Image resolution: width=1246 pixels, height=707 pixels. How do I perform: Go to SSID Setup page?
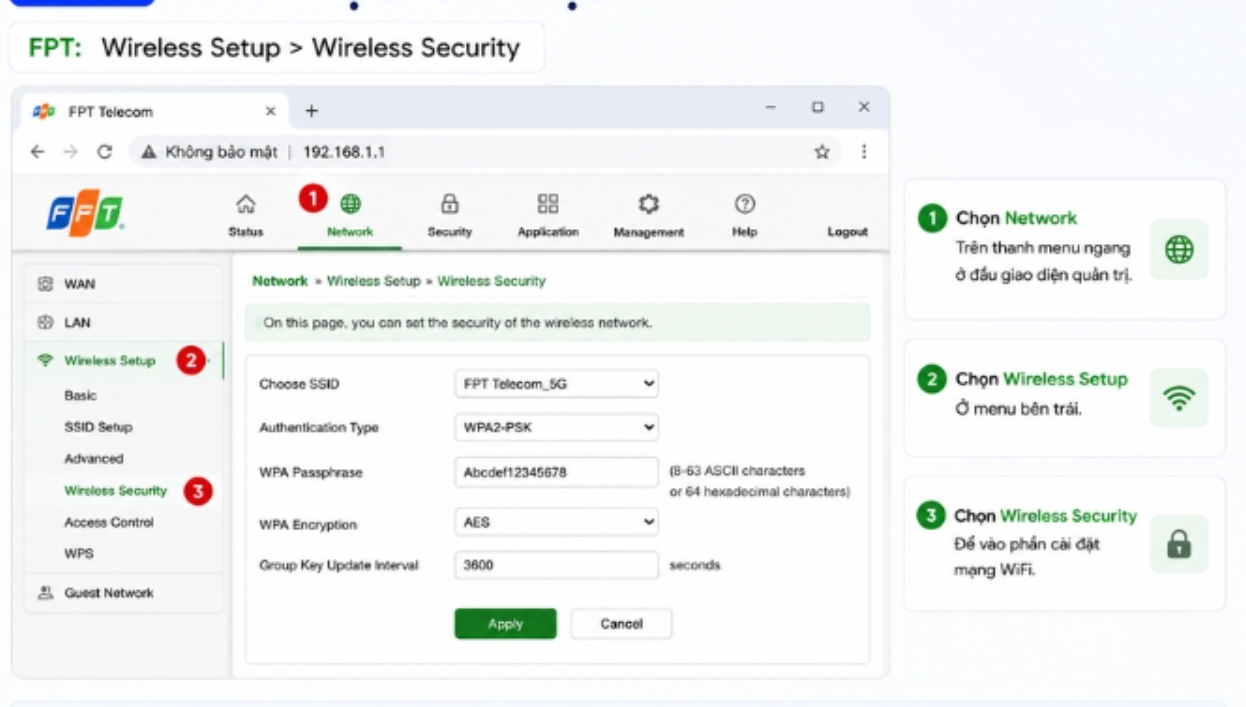point(98,427)
